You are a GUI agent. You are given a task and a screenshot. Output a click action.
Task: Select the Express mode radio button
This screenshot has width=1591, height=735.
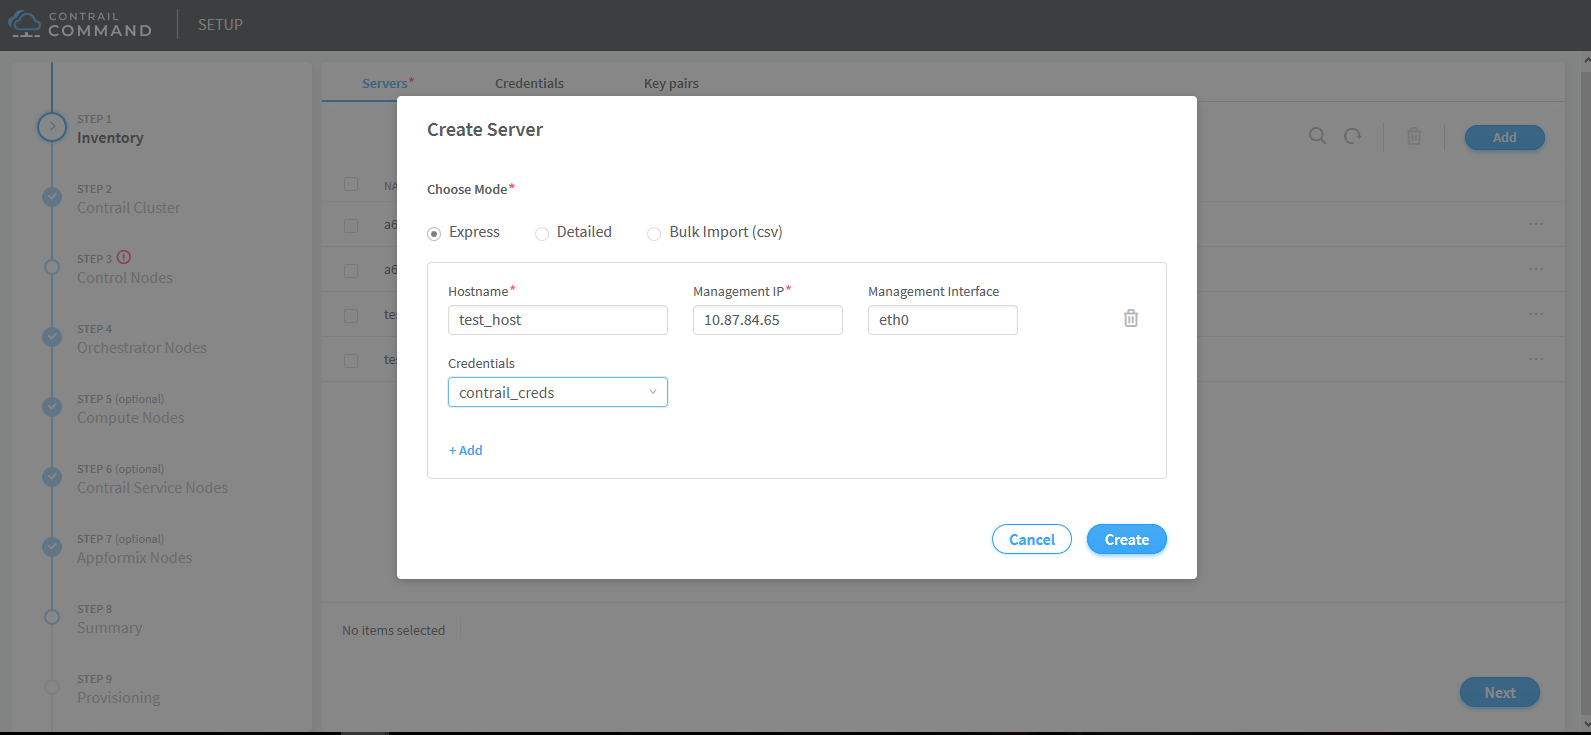[x=434, y=233]
